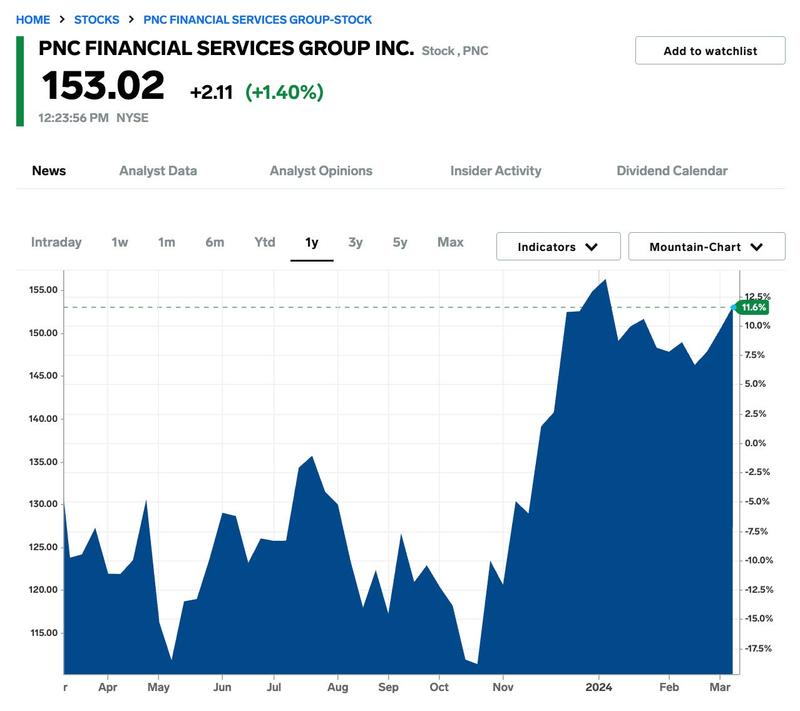The height and width of the screenshot is (711, 800).
Task: Click the 10.0% percent axis label
Action: tap(757, 325)
